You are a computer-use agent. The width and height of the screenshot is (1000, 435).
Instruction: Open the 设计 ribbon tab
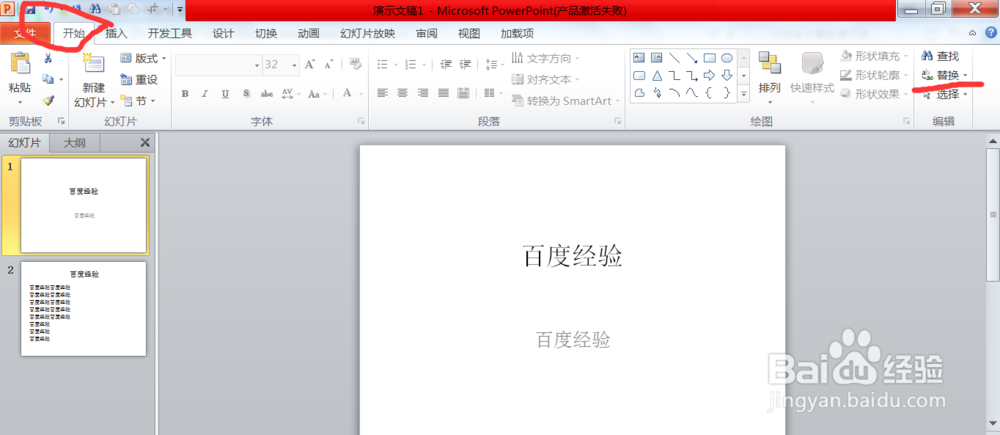tap(223, 34)
